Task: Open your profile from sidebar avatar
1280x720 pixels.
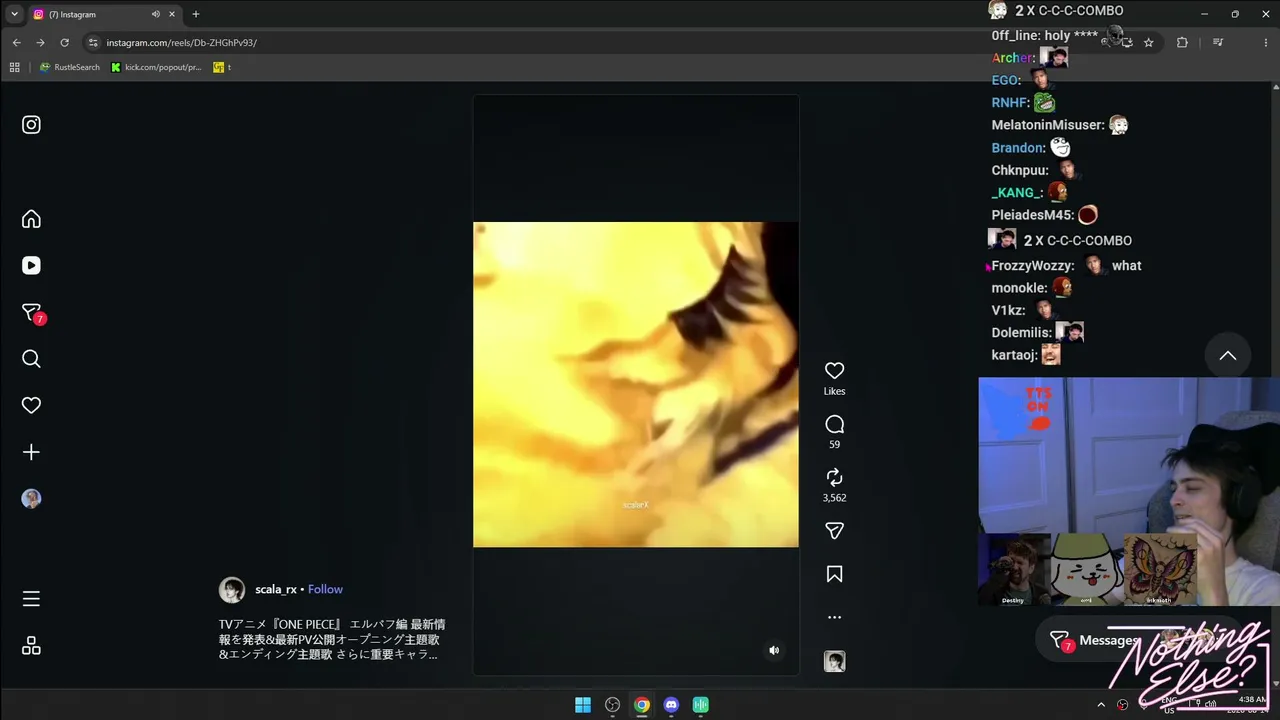Action: pyautogui.click(x=31, y=499)
